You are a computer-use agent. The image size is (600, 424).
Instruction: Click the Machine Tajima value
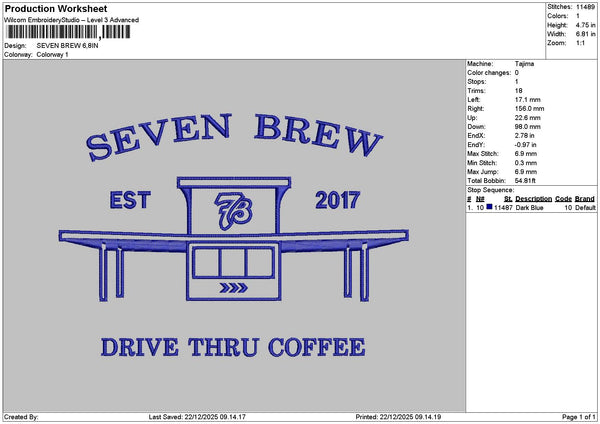[x=524, y=64]
